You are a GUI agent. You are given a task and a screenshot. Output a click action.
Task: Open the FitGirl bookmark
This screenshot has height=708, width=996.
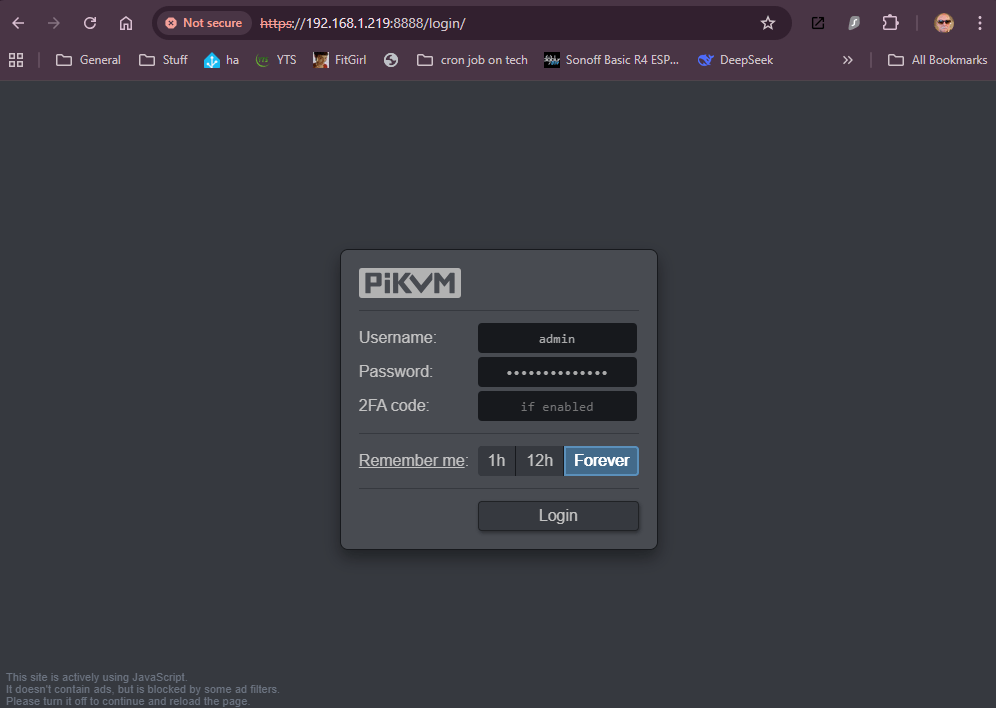(x=339, y=60)
